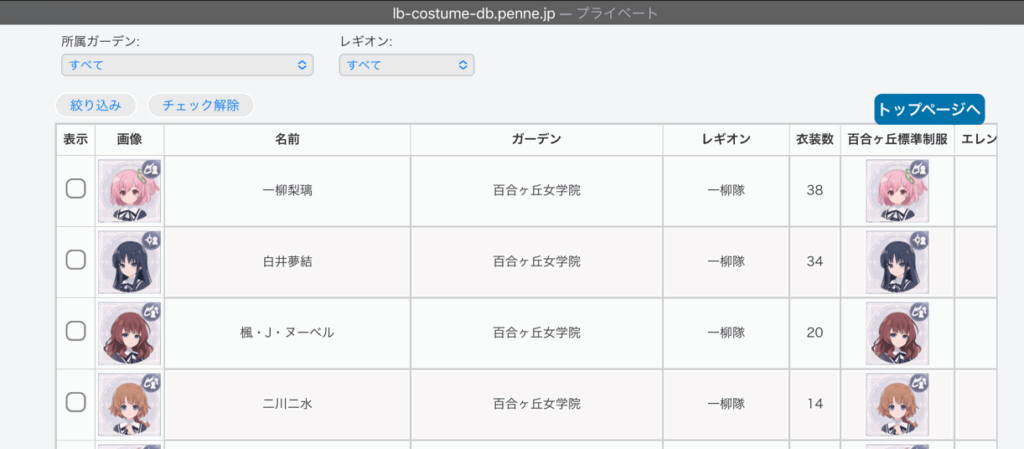Tick the checkbox in the 白井夢結 row
Screen dimensions: 1024x449
coord(76,260)
